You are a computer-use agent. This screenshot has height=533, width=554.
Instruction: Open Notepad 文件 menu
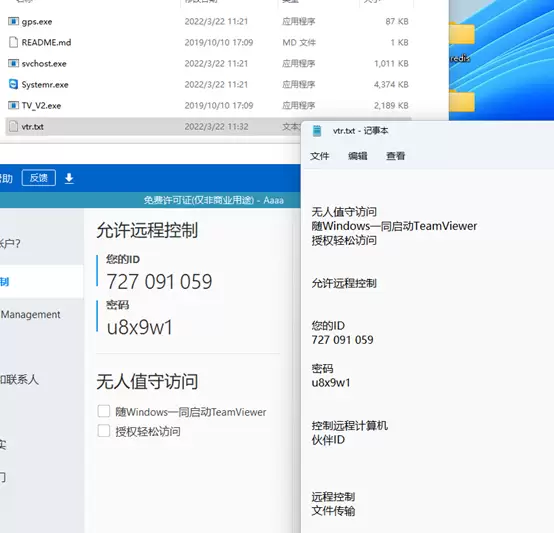click(x=319, y=156)
